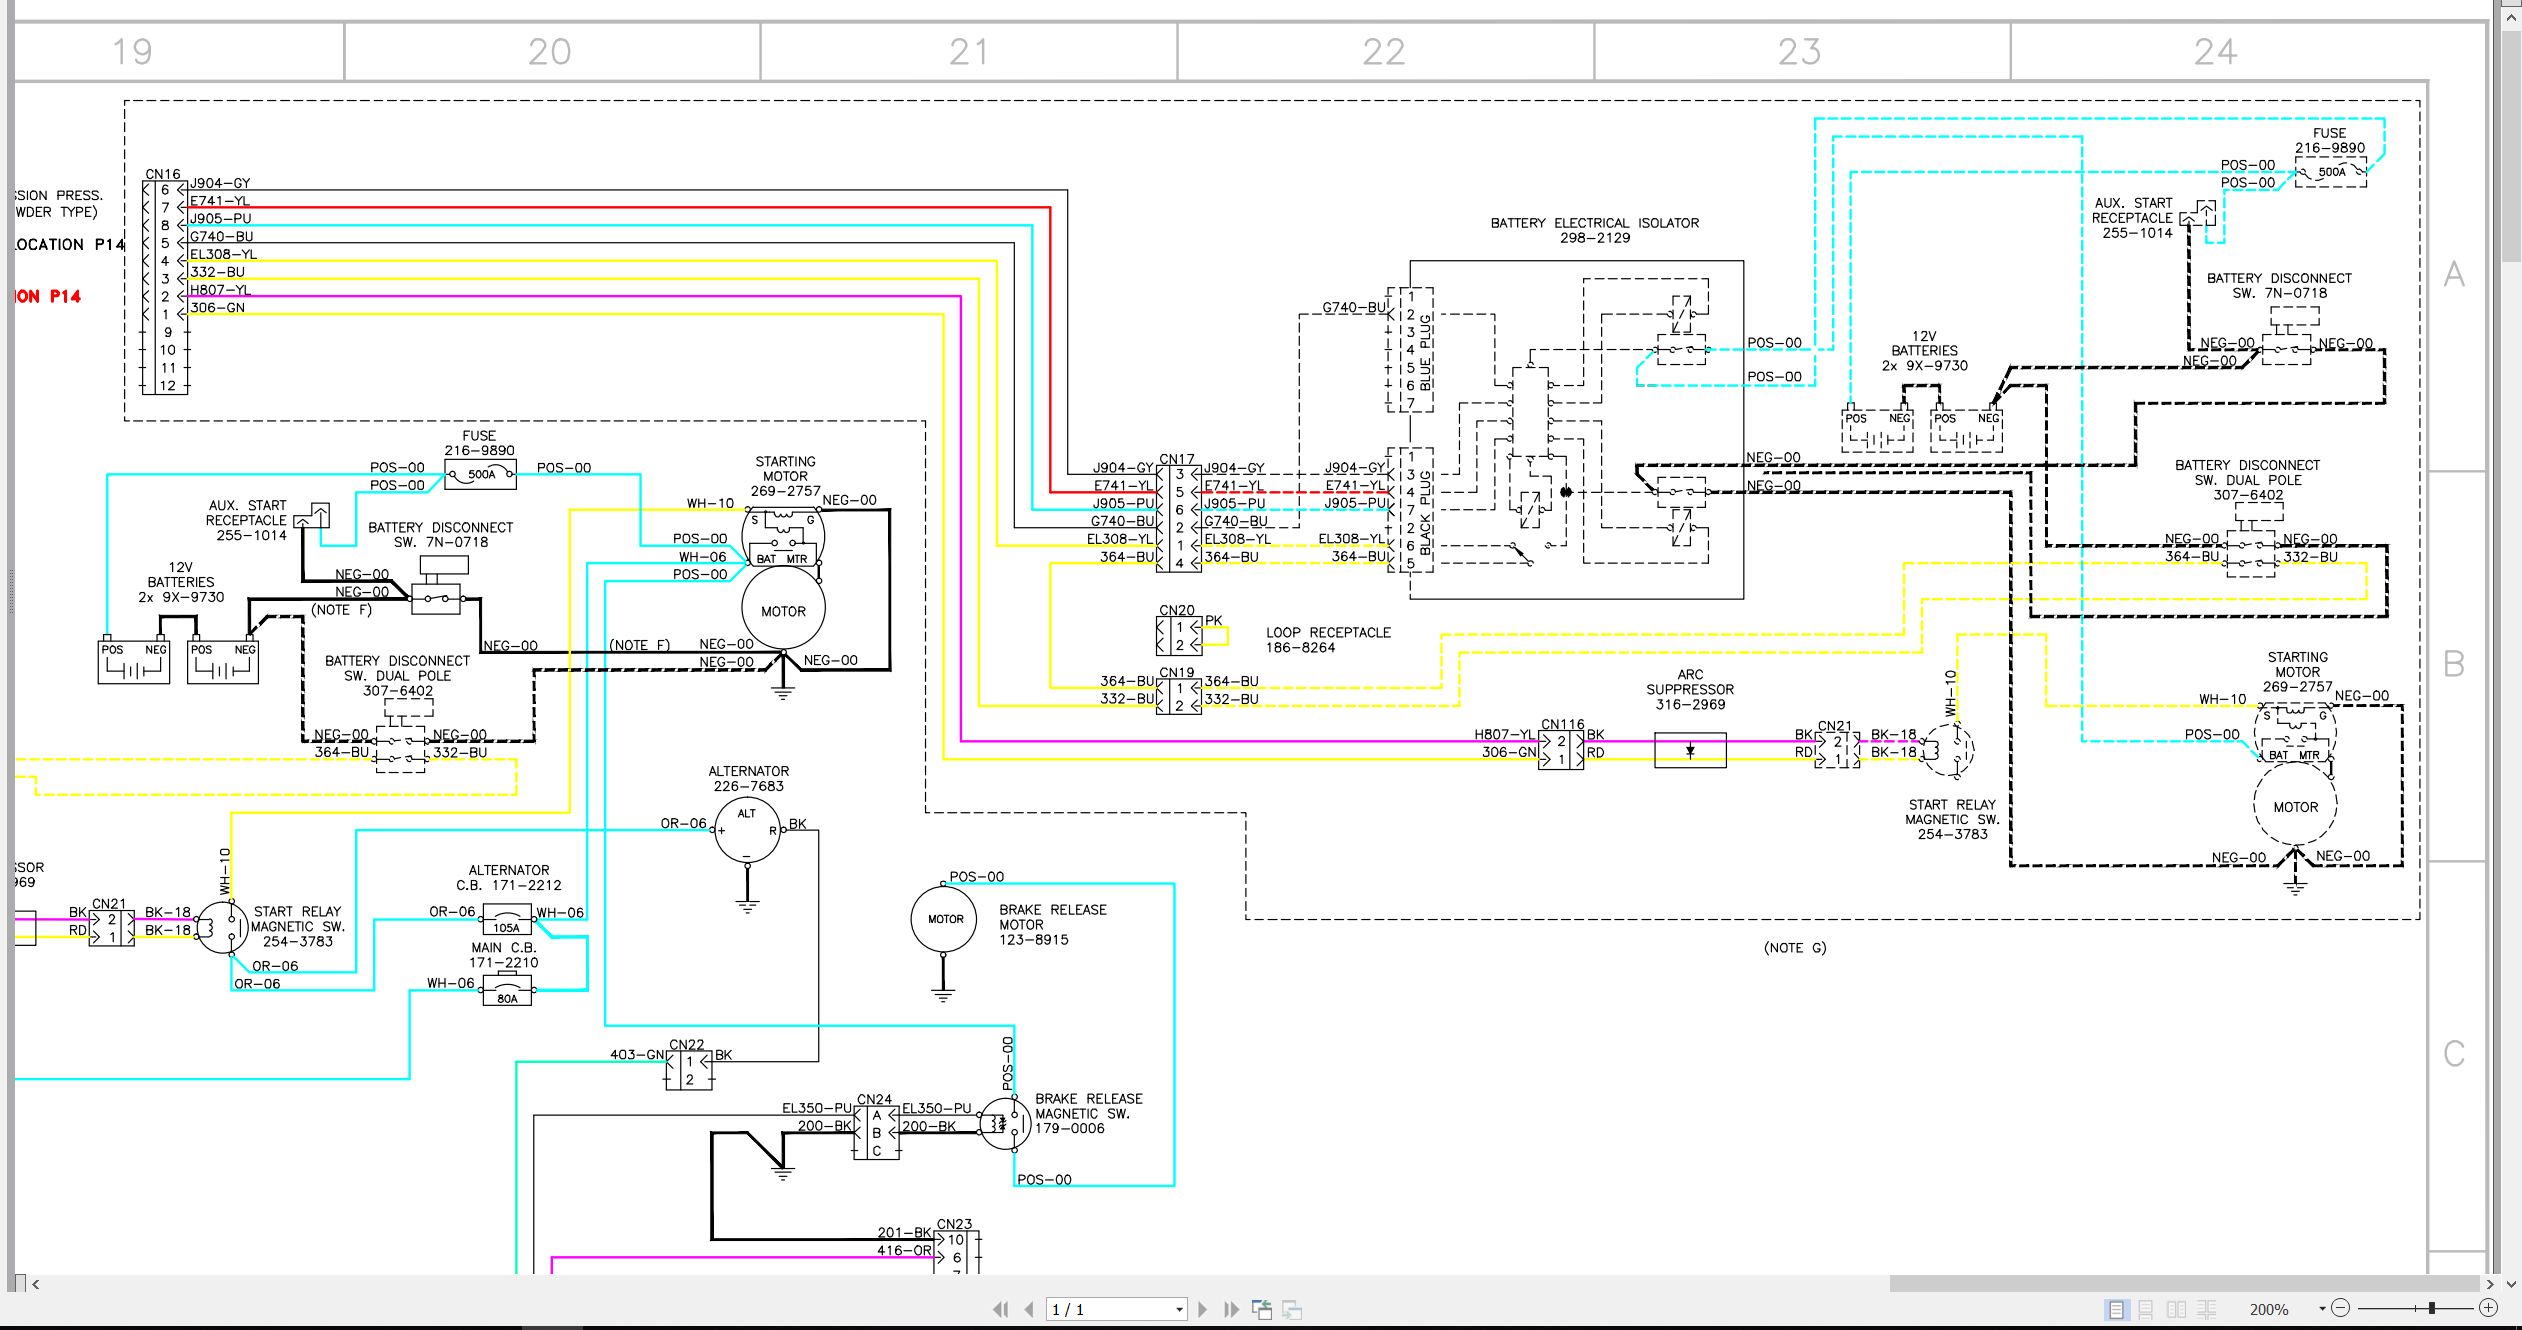Click grid row letter C
Image resolution: width=2522 pixels, height=1330 pixels.
2454,1054
